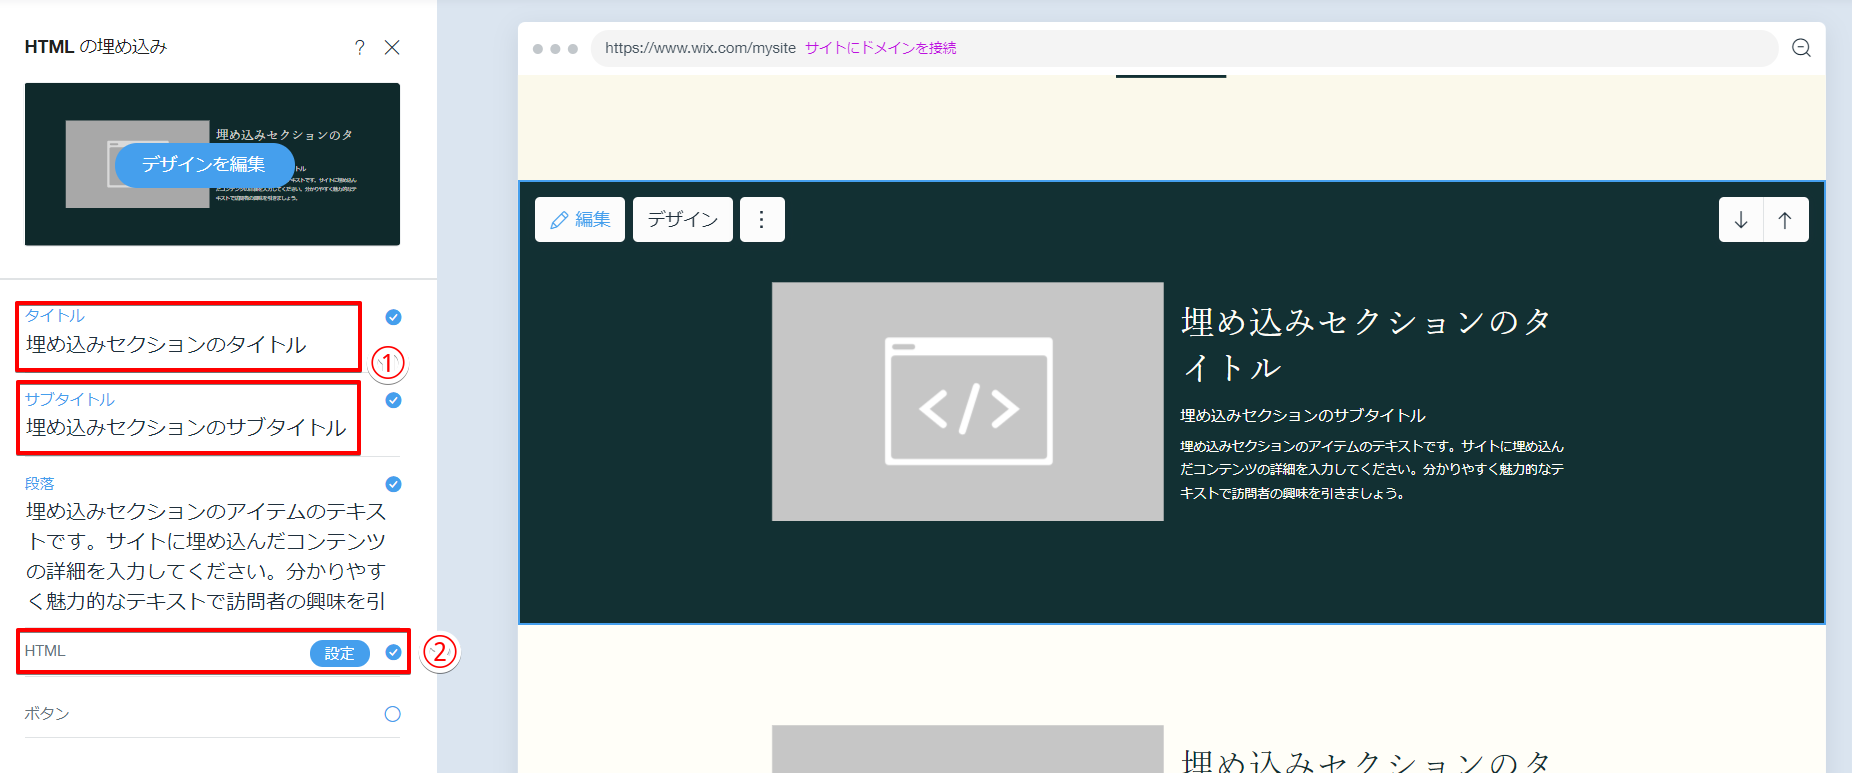1852x773 pixels.
Task: Click the HTML code placeholder image
Action: (967, 401)
